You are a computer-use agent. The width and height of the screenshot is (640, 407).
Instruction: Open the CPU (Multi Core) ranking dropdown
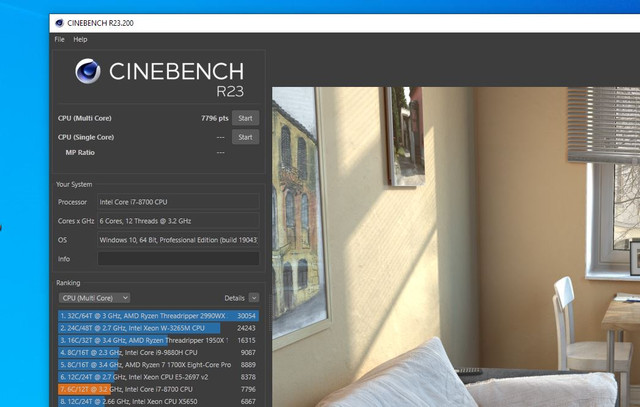coord(94,298)
